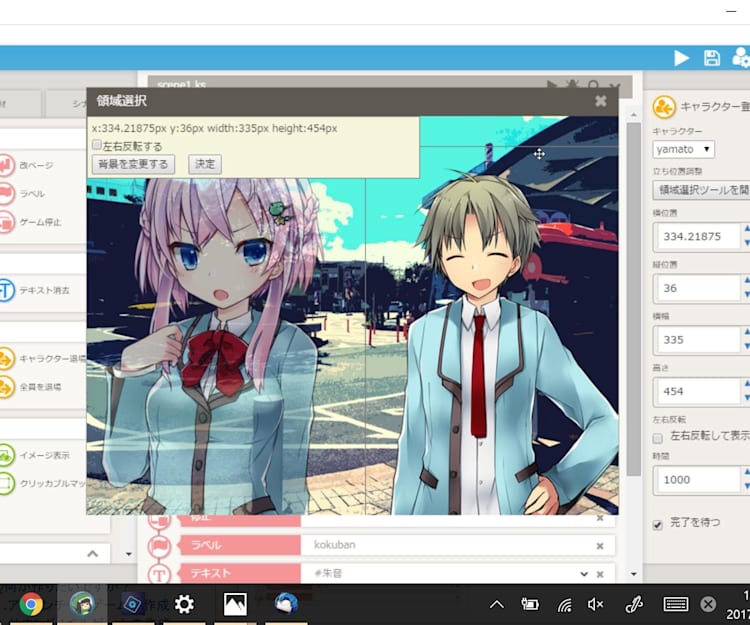Screen dimensions: 750x625
Task: Add the イメージ表示 component
Action: pos(36,455)
